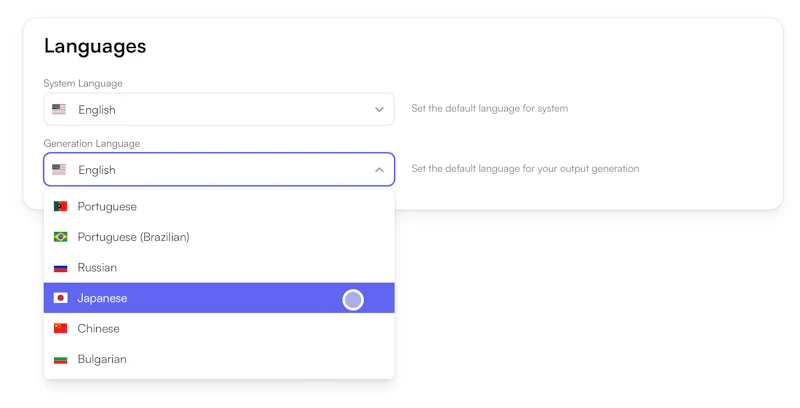Image resolution: width=800 pixels, height=408 pixels.
Task: Select Russian as generation language
Action: pyautogui.click(x=97, y=268)
